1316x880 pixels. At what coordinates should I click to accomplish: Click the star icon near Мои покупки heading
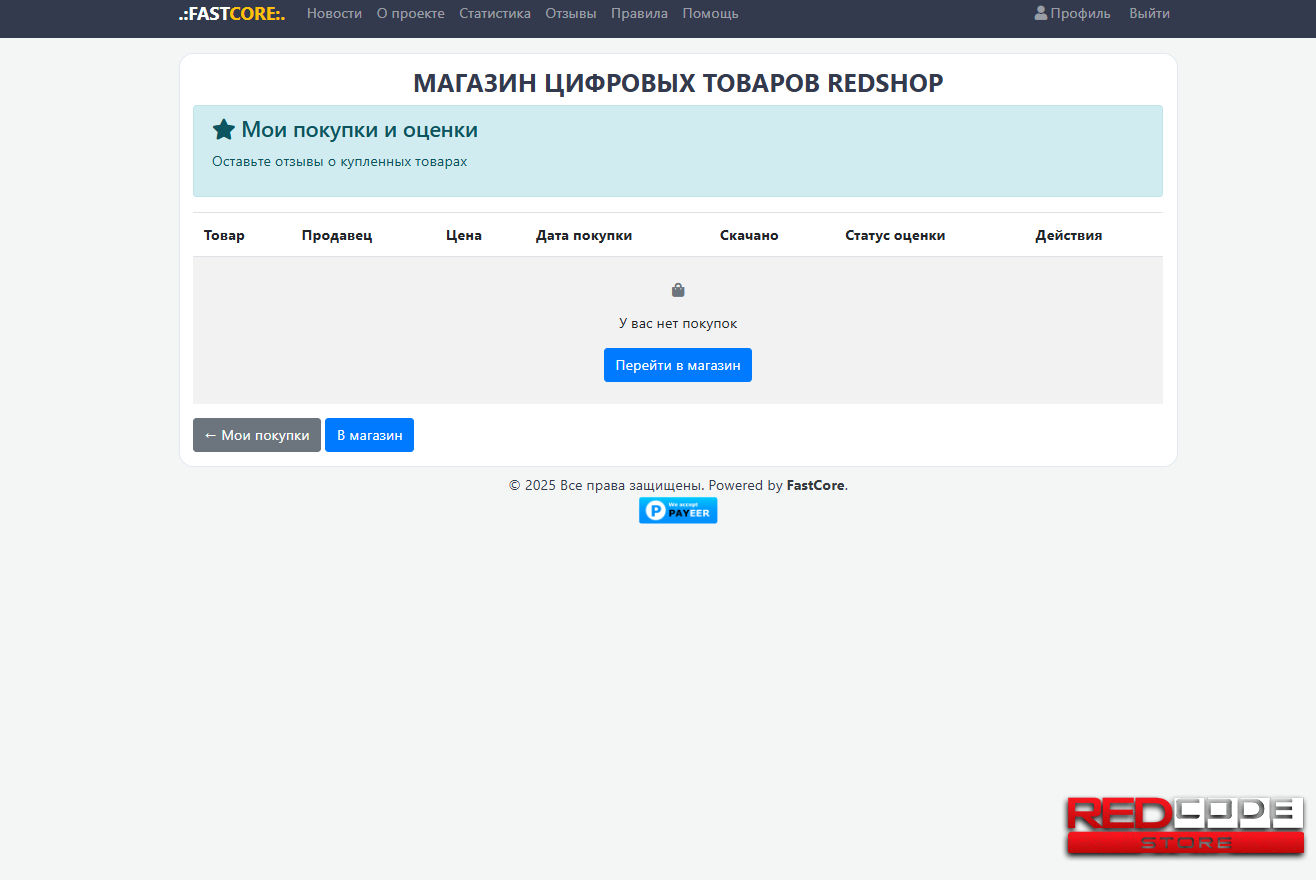pos(224,130)
